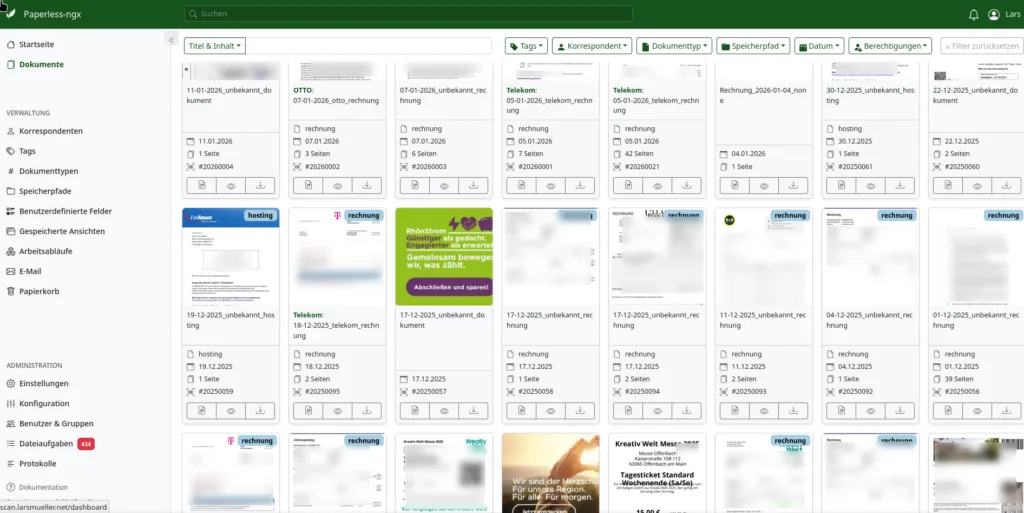Open Arbeitsabläufe in the sidebar
The height and width of the screenshot is (513, 1024).
pyautogui.click(x=46, y=251)
